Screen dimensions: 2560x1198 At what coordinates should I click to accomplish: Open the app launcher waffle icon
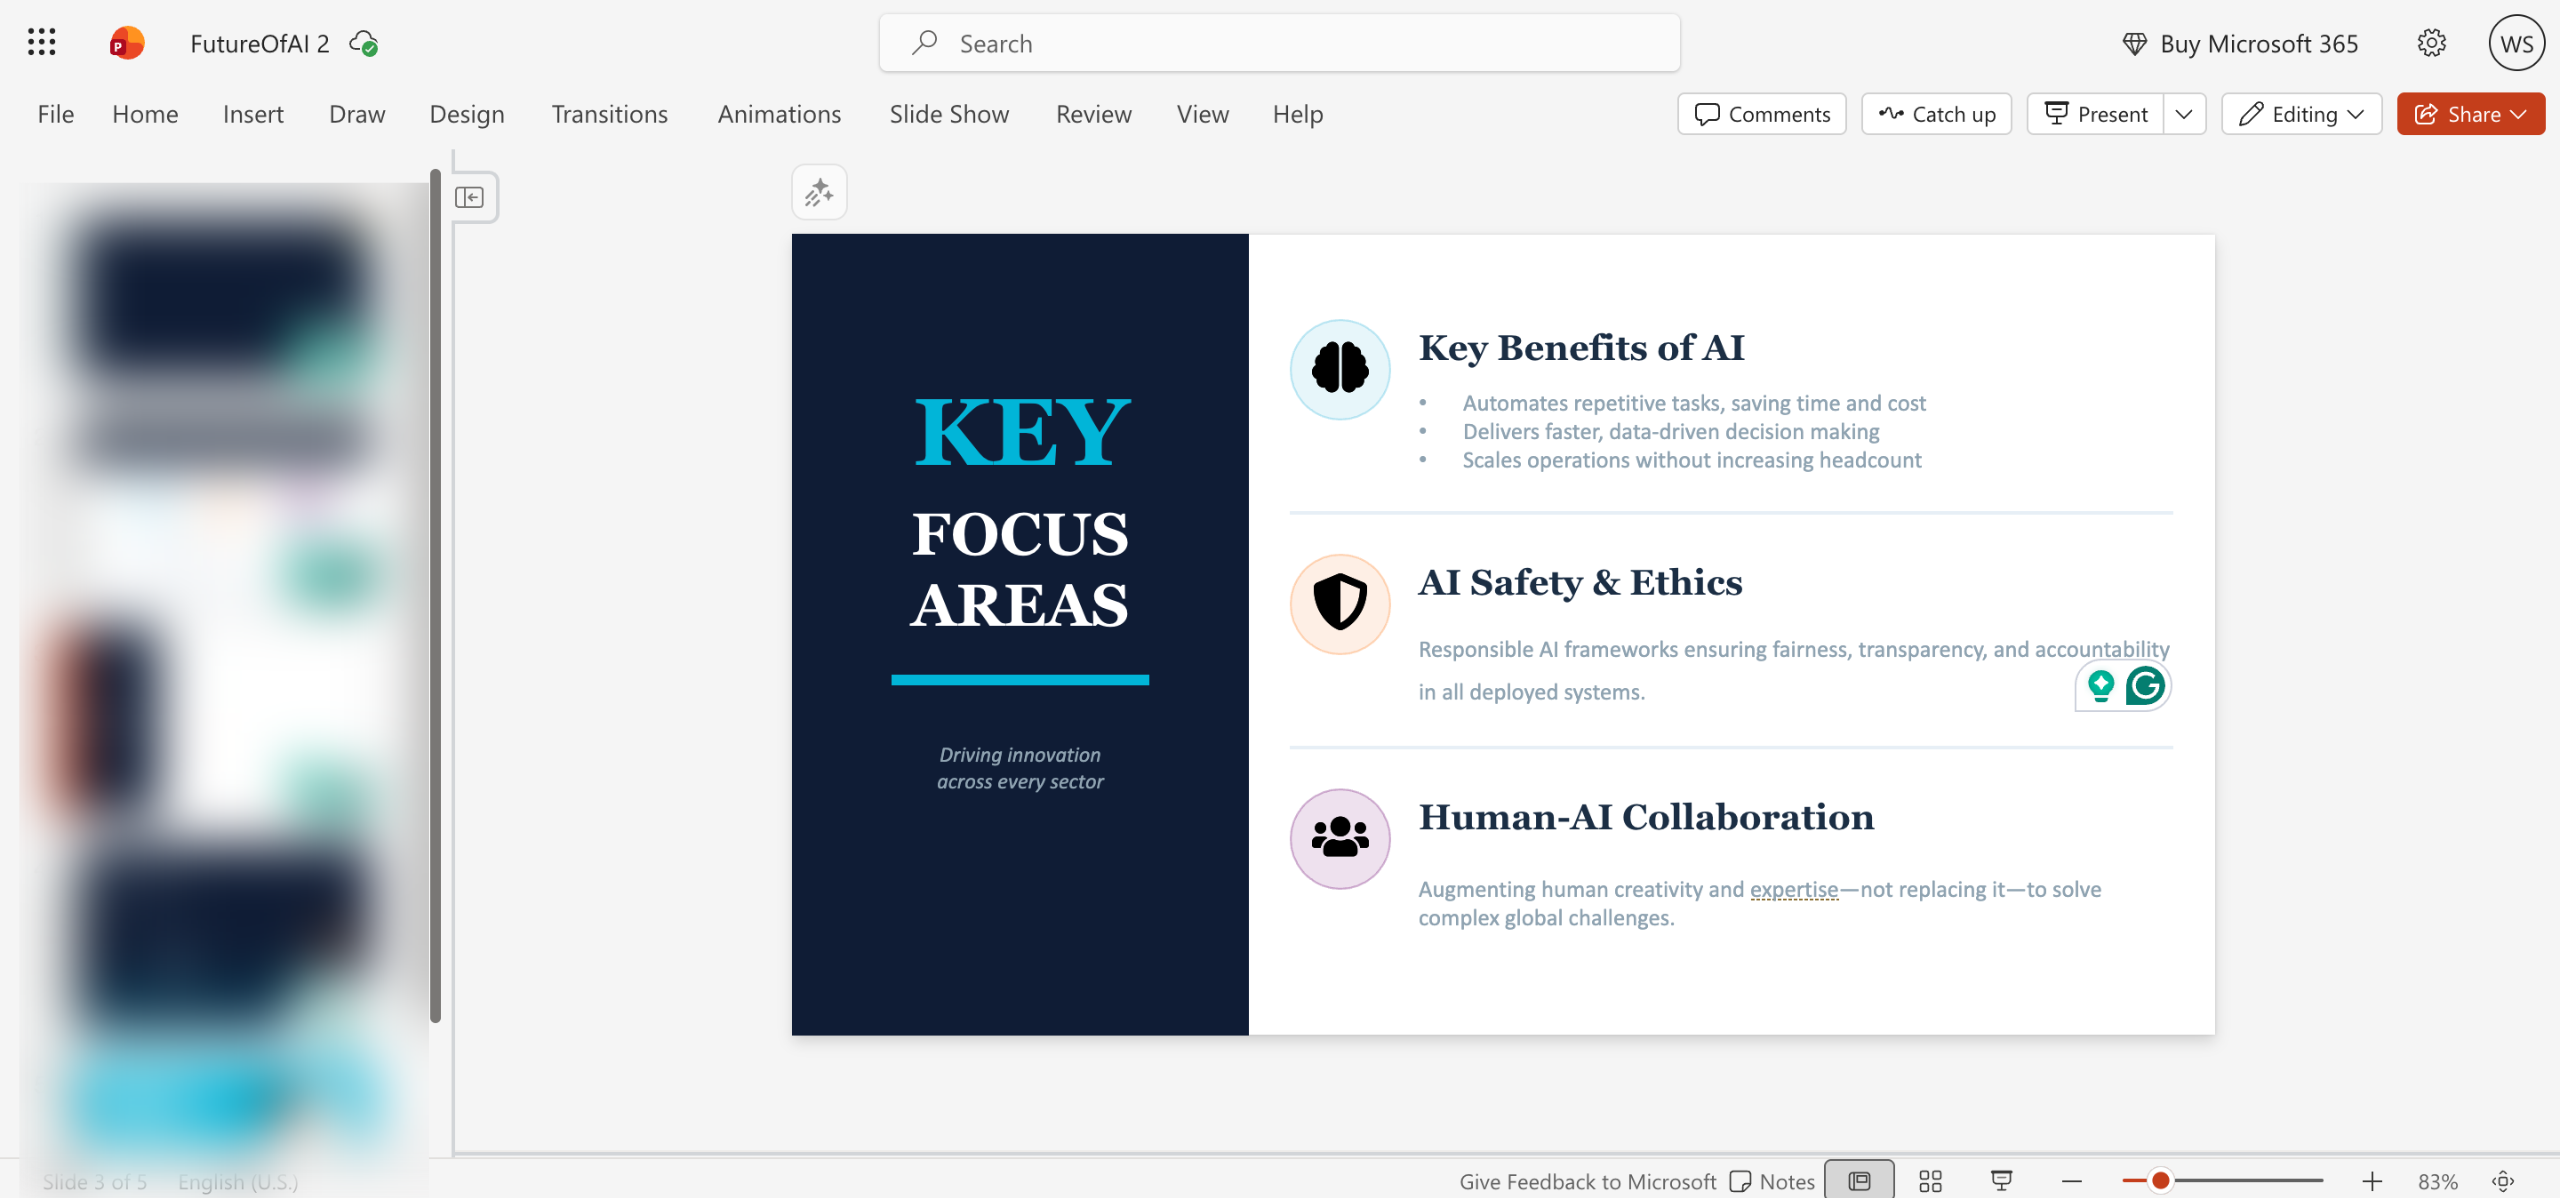coord(41,42)
